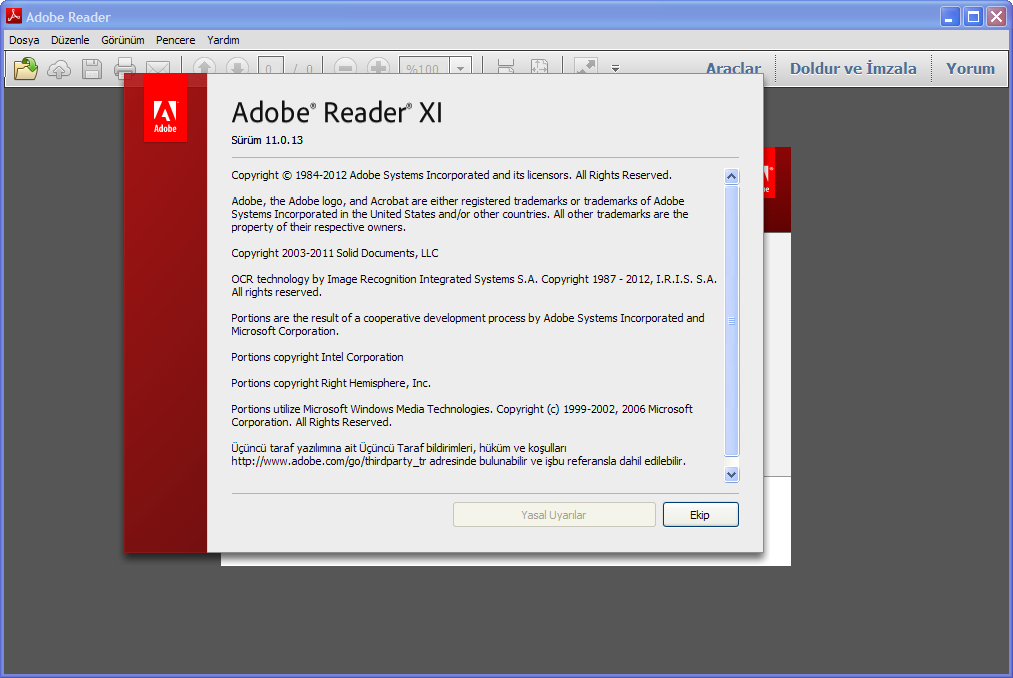Open the Pencere menu
Screen dimensions: 1013x678
(175, 40)
